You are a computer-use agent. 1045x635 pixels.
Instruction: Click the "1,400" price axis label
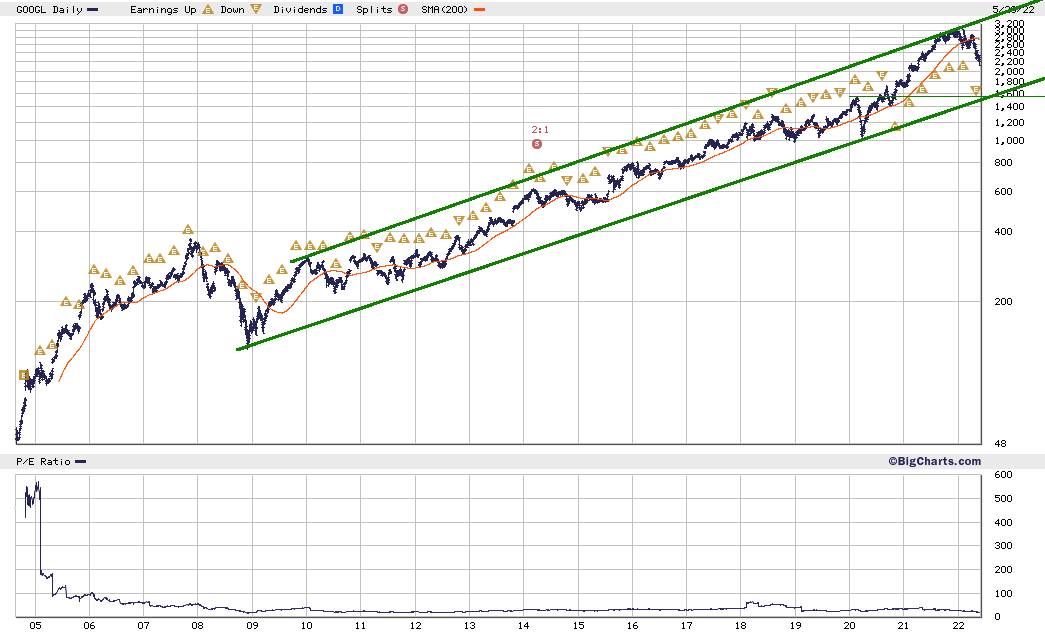pyautogui.click(x=1009, y=107)
